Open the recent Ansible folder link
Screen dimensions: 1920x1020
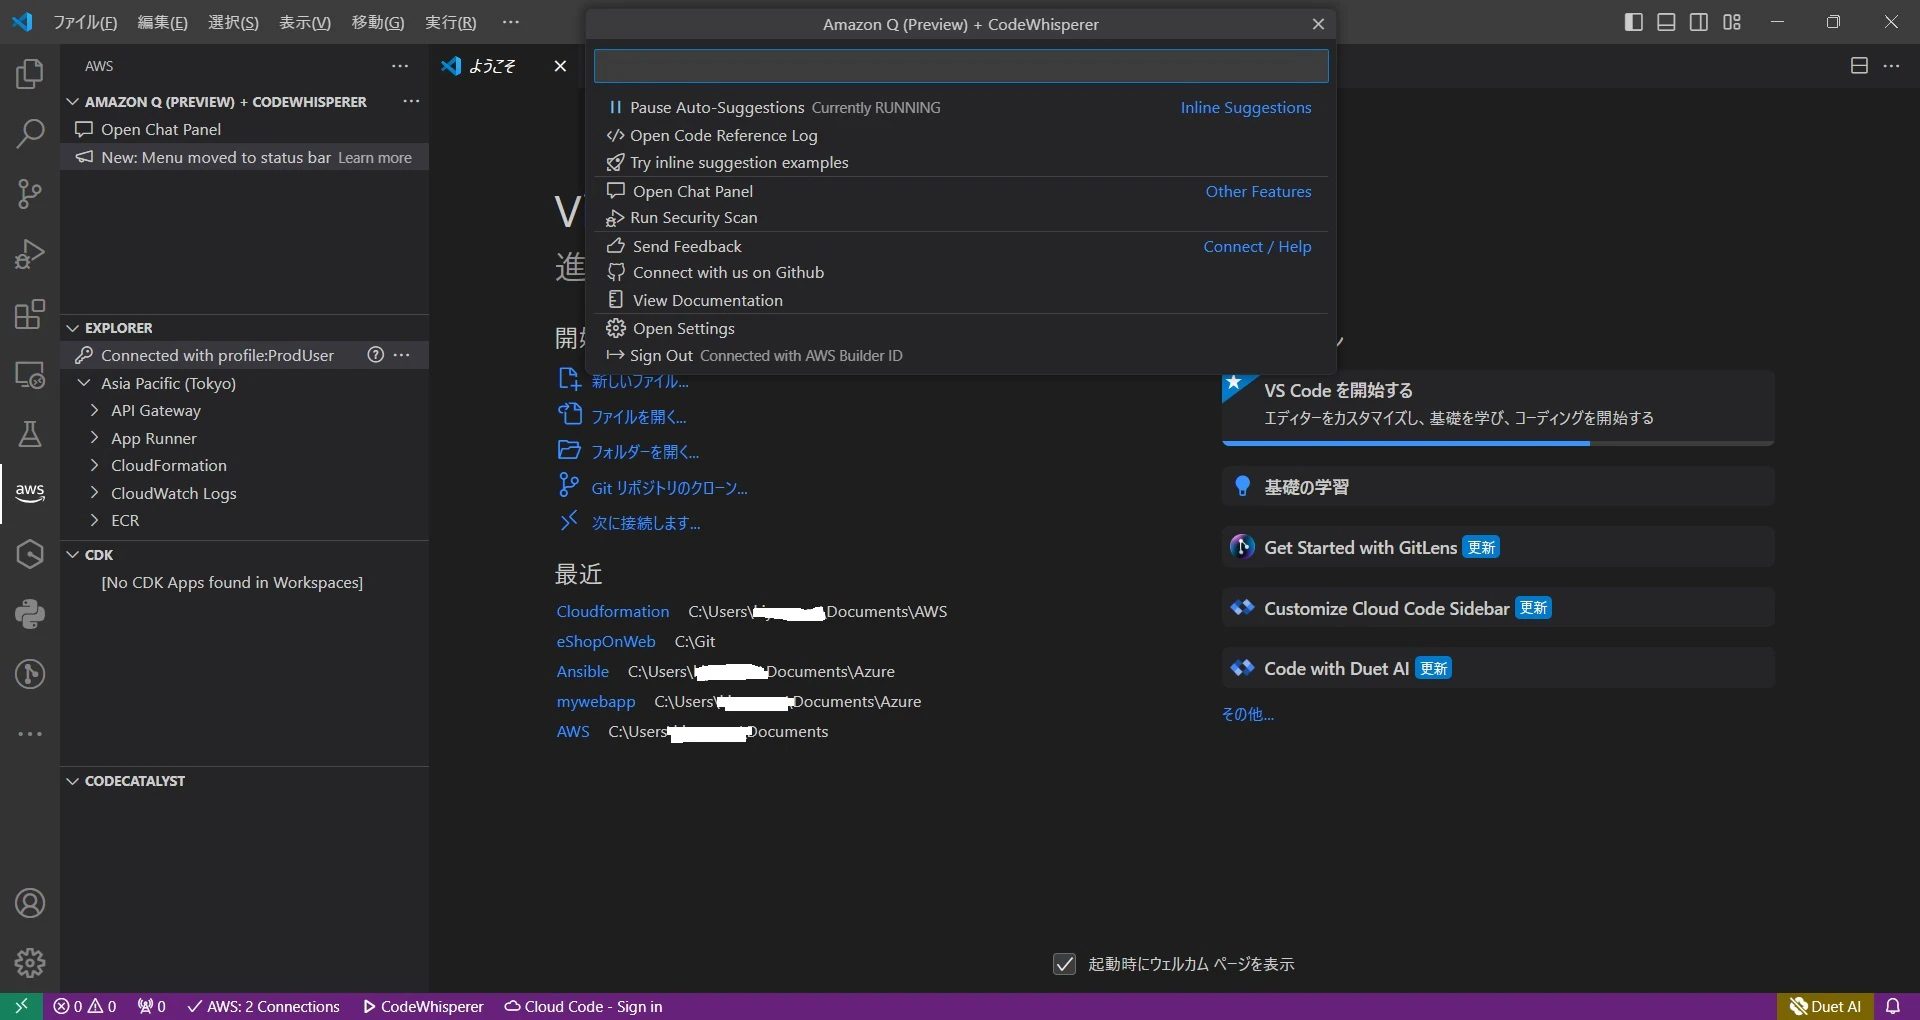click(583, 672)
